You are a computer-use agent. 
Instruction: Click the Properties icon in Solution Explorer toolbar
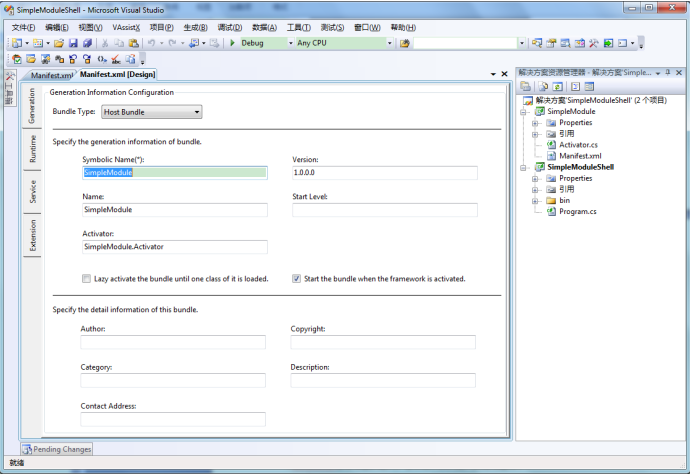click(525, 86)
